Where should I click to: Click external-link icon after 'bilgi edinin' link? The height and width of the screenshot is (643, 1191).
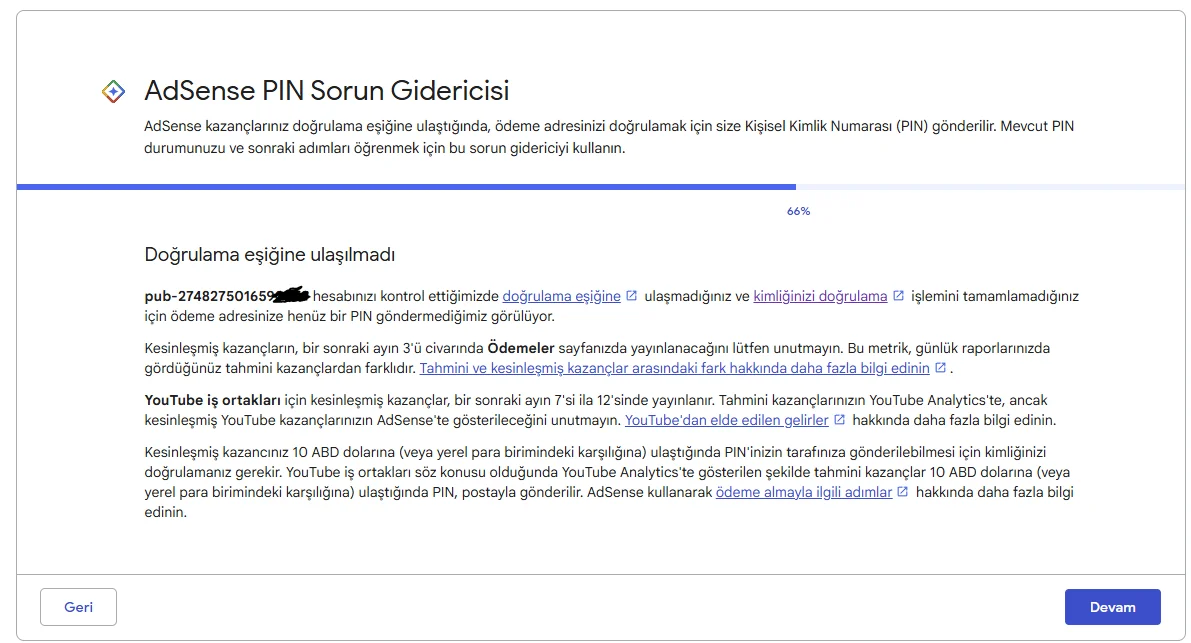(940, 367)
